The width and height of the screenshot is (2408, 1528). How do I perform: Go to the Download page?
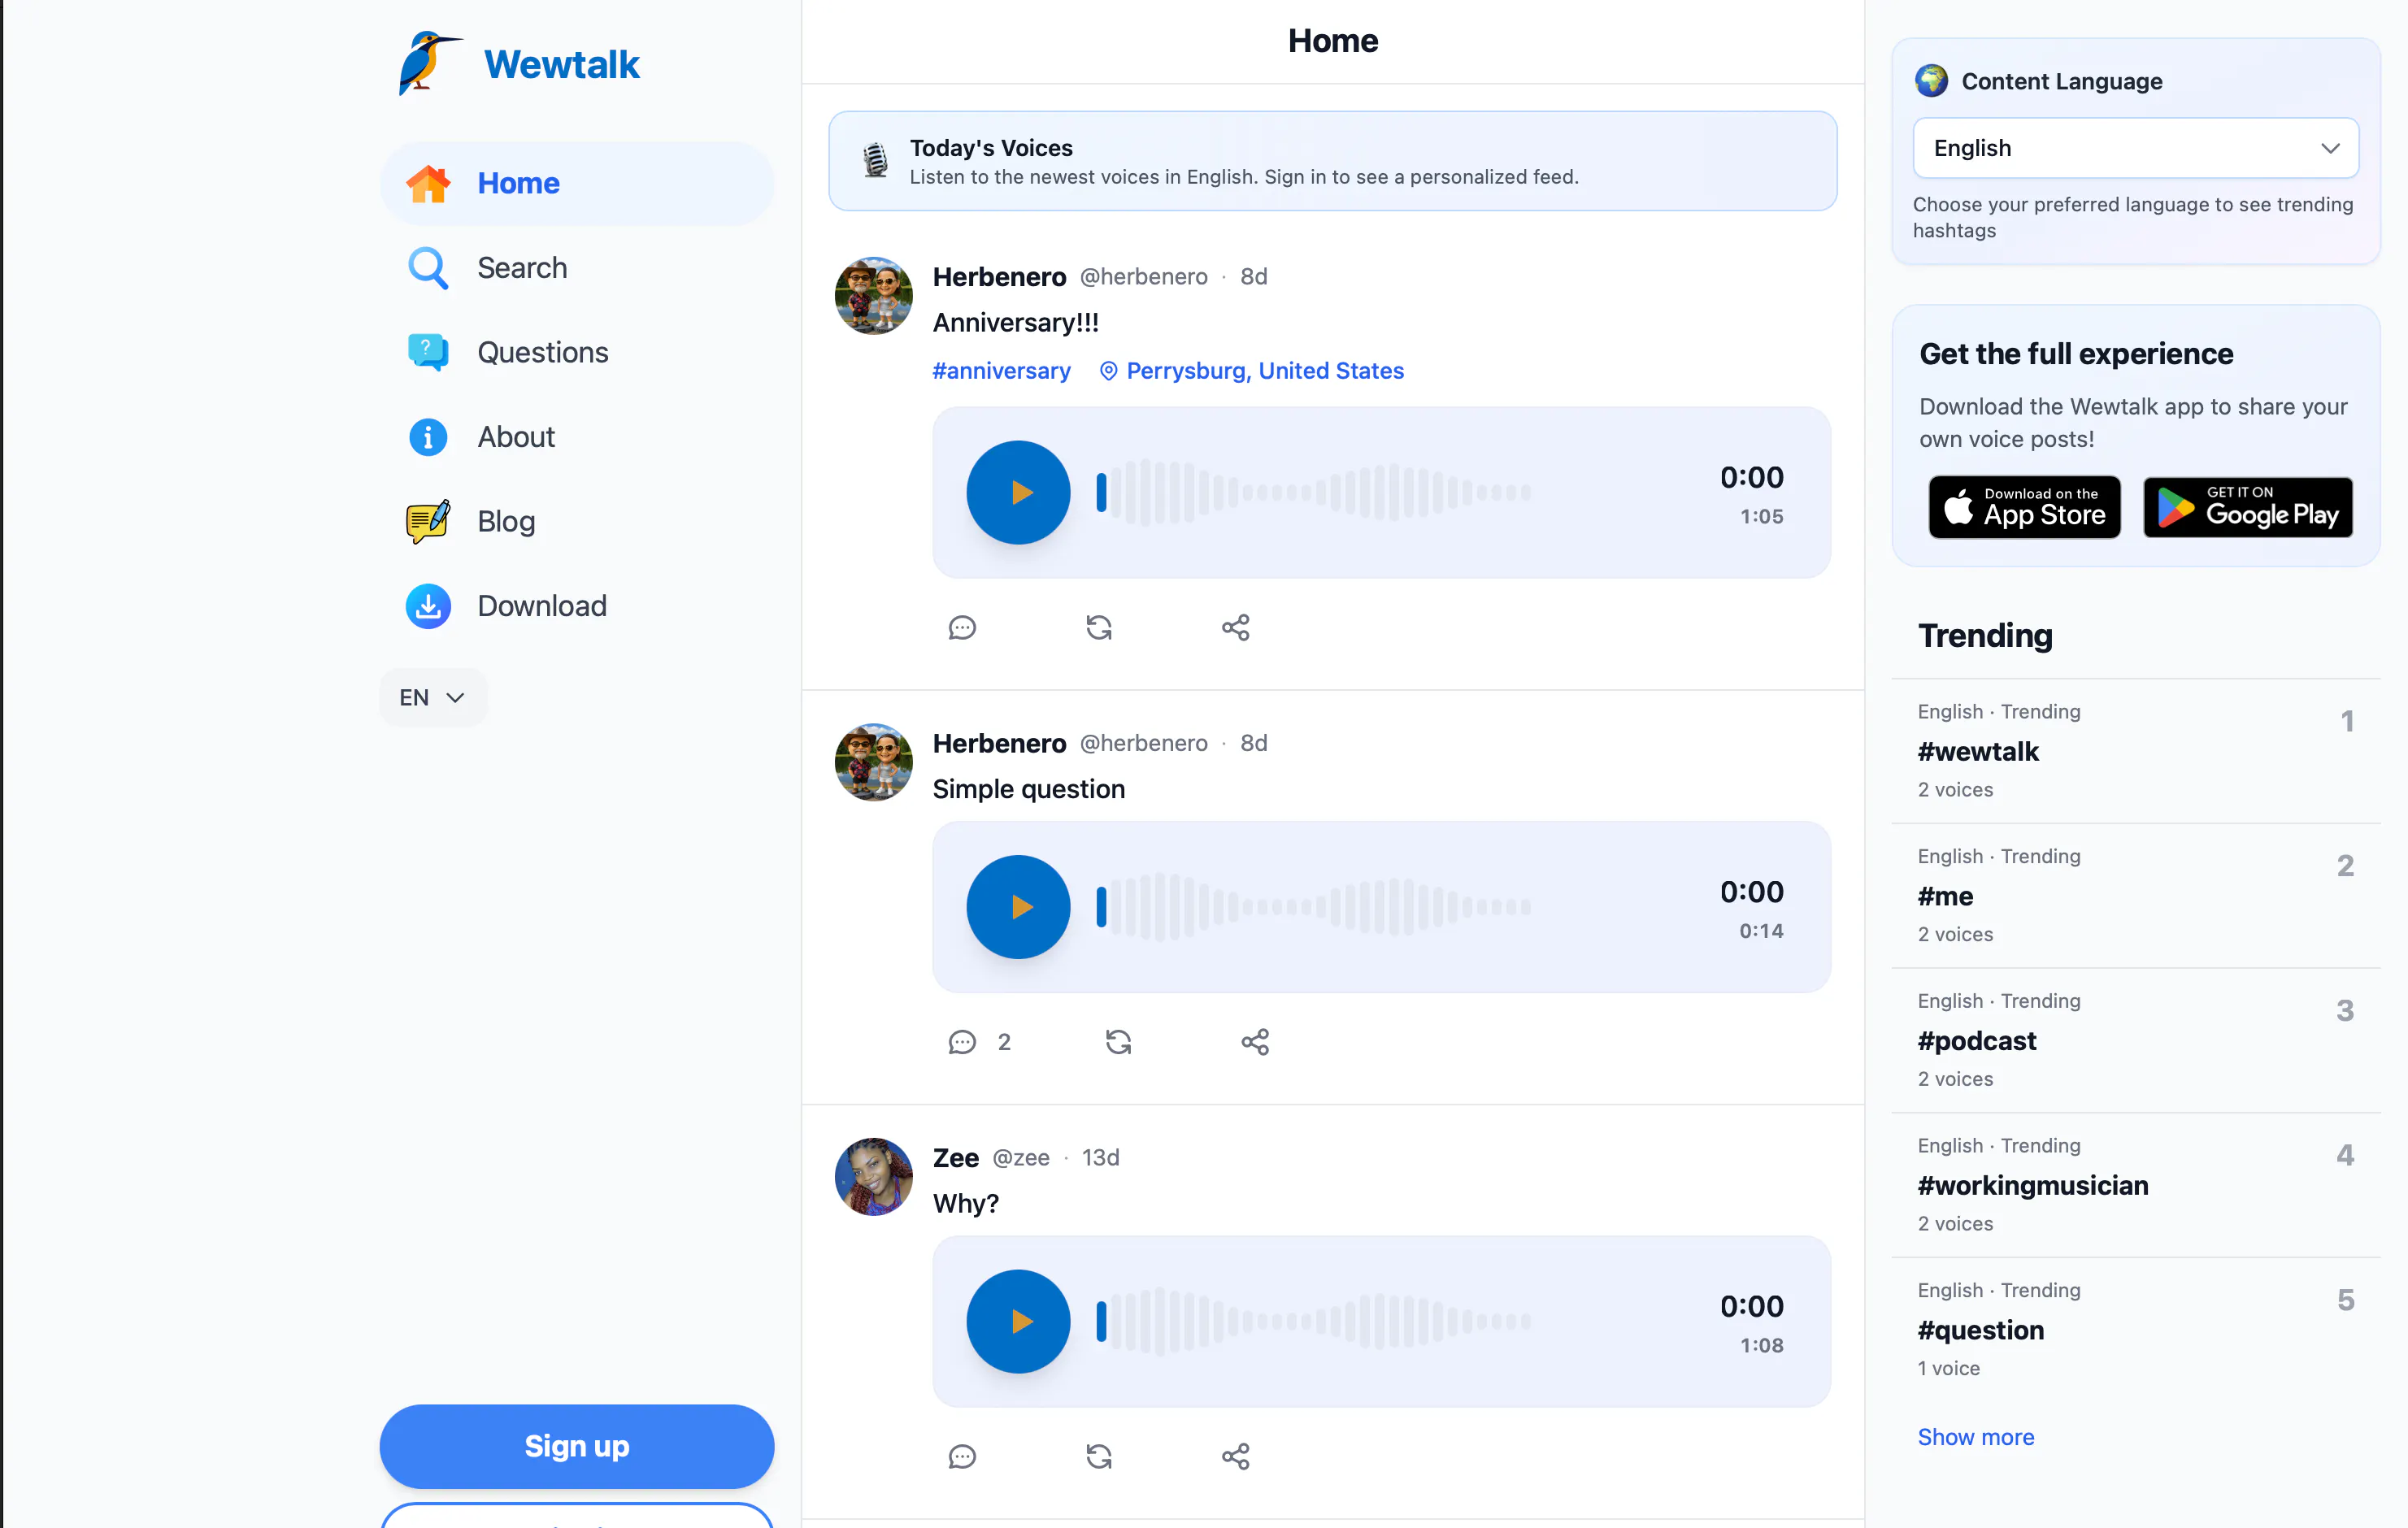[577, 606]
